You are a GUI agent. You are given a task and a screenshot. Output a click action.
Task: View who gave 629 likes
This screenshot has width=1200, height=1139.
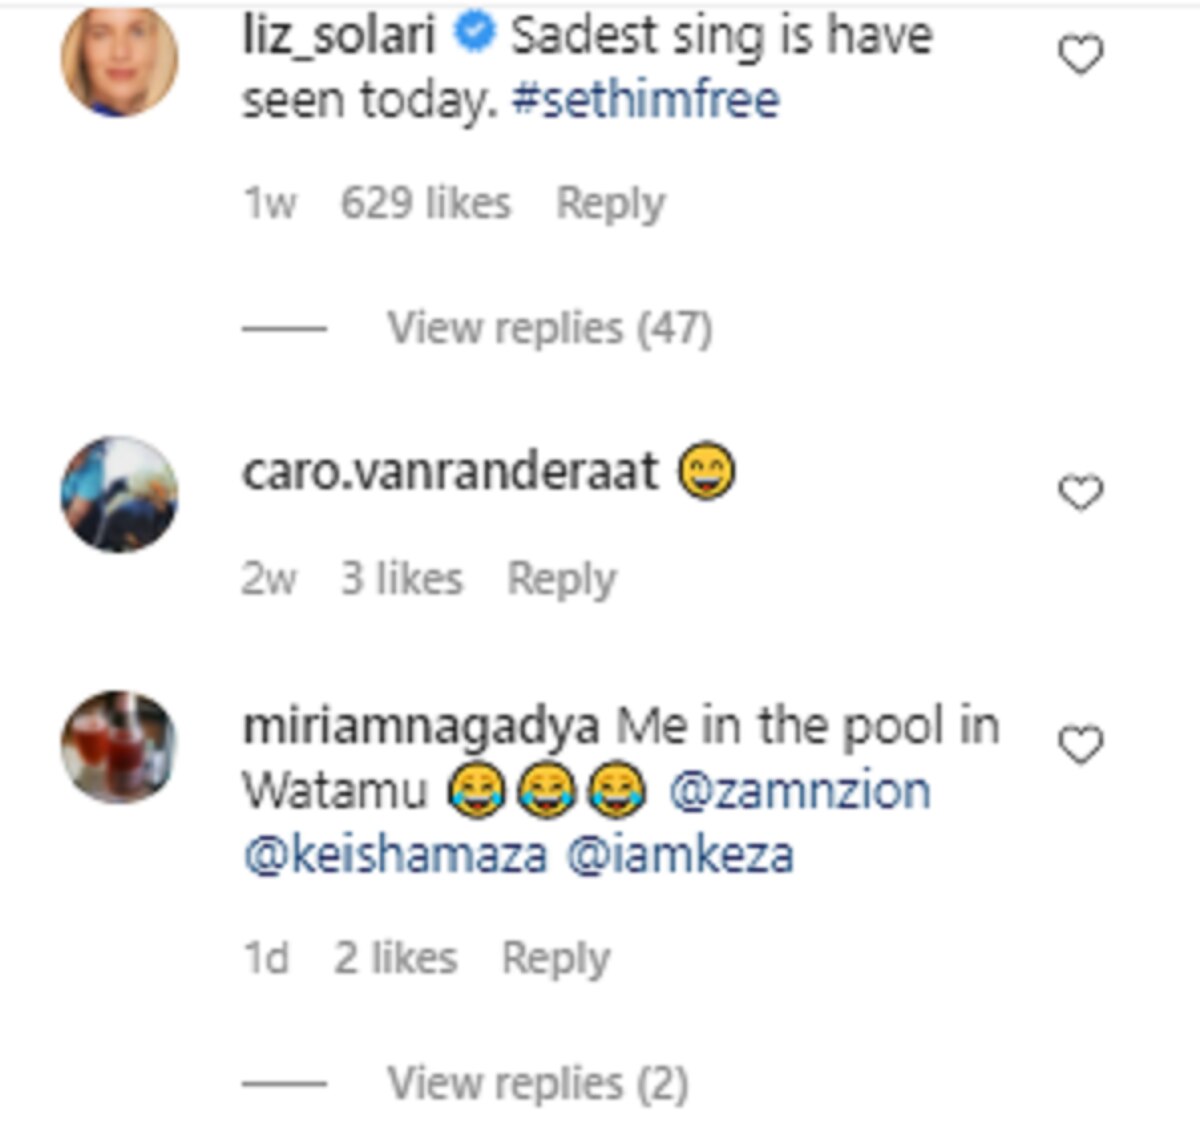click(425, 204)
